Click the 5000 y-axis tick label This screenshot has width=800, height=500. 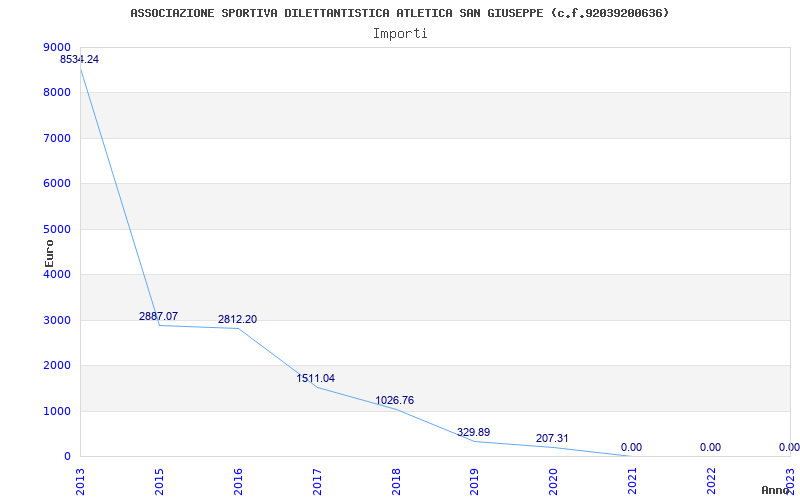pyautogui.click(x=57, y=229)
